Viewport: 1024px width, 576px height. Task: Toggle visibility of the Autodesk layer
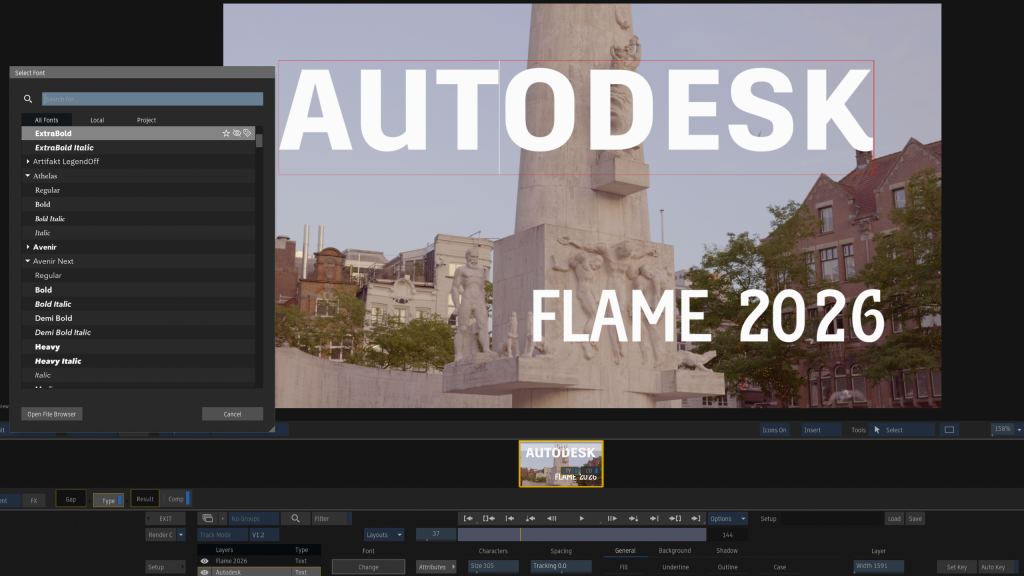click(205, 572)
